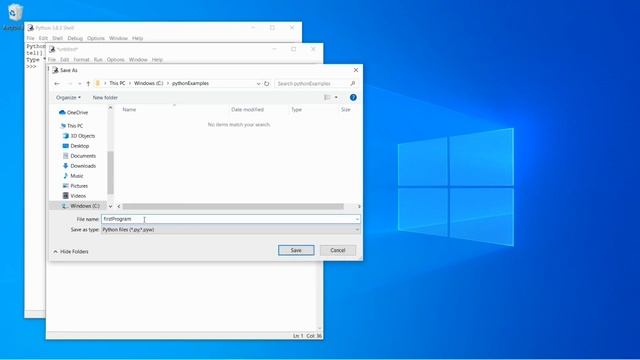Click the Documents folder icon
Image resolution: width=640 pixels, height=360 pixels.
tap(65, 156)
